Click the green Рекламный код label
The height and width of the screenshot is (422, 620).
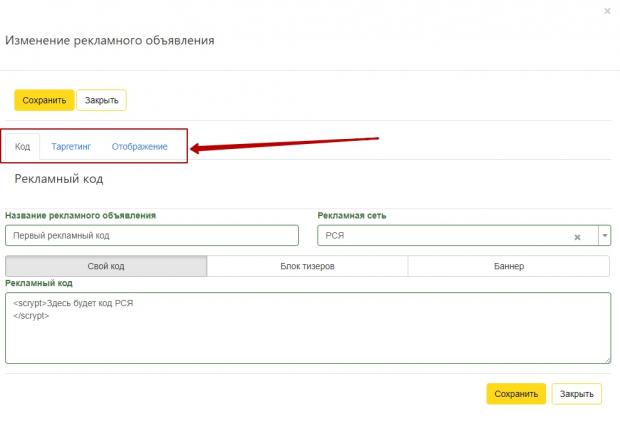(39, 283)
